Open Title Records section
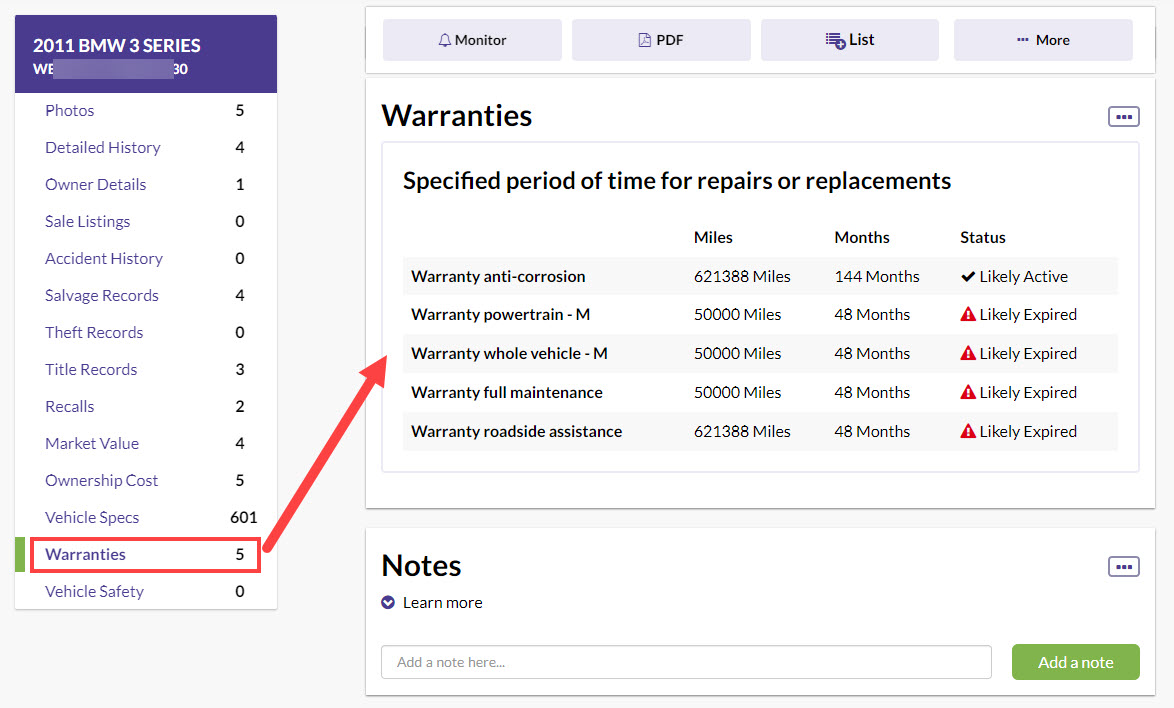 (91, 370)
